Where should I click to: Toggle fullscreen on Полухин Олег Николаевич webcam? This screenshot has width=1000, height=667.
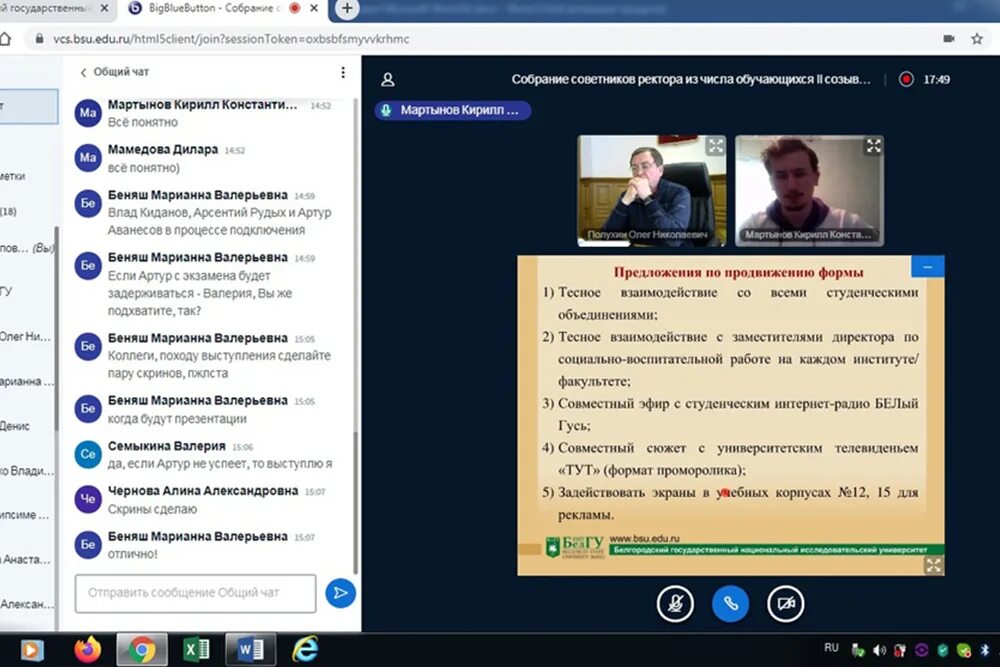pyautogui.click(x=716, y=145)
